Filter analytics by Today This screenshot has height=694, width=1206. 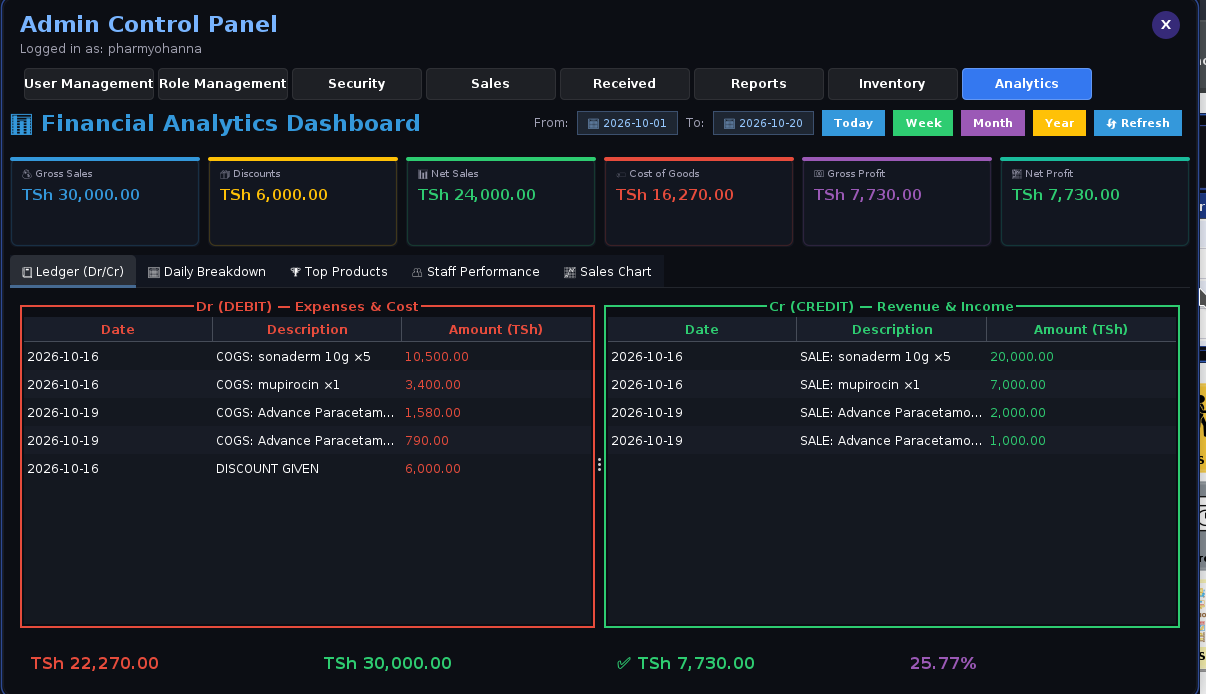pos(853,123)
